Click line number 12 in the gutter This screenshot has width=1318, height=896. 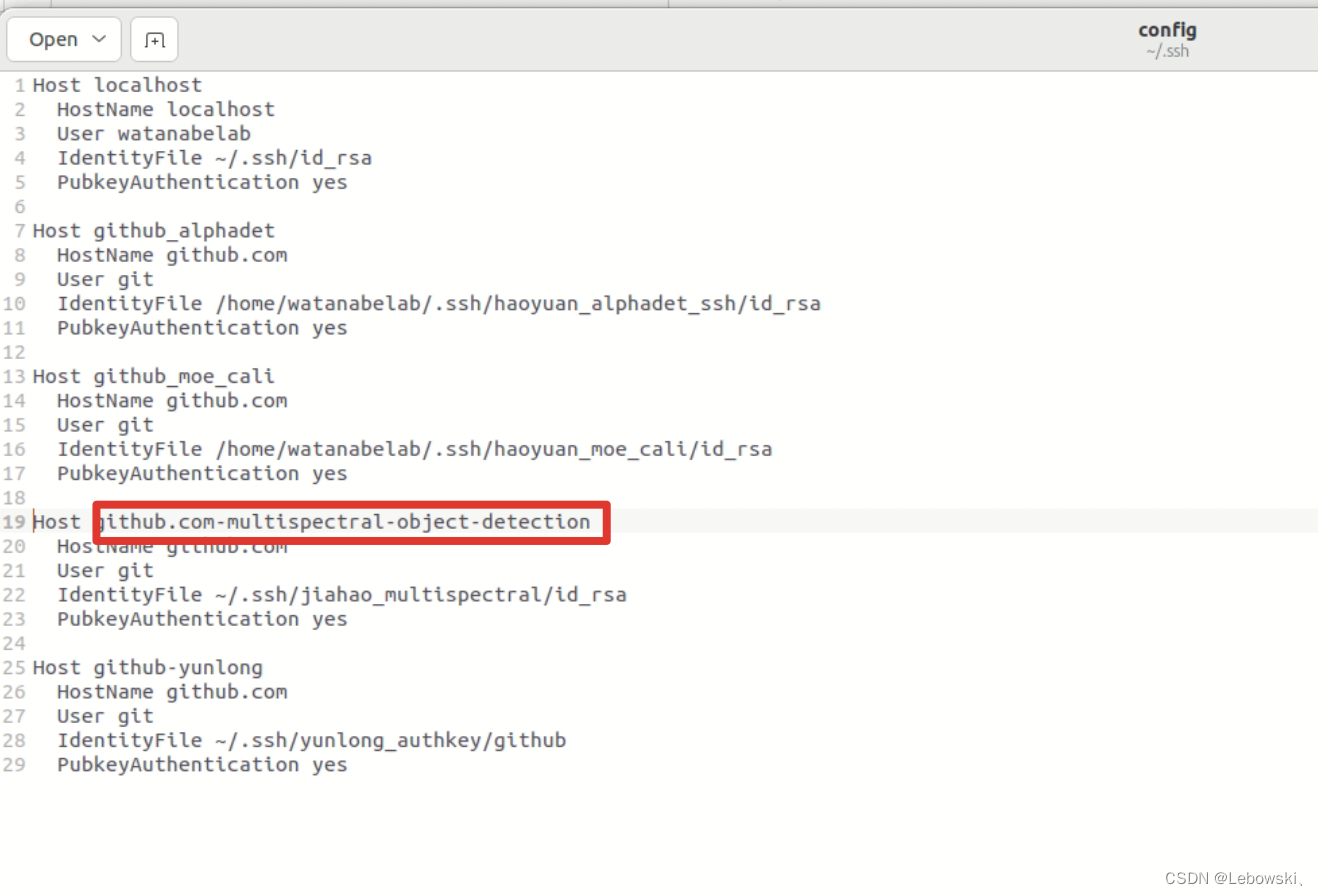tap(14, 352)
